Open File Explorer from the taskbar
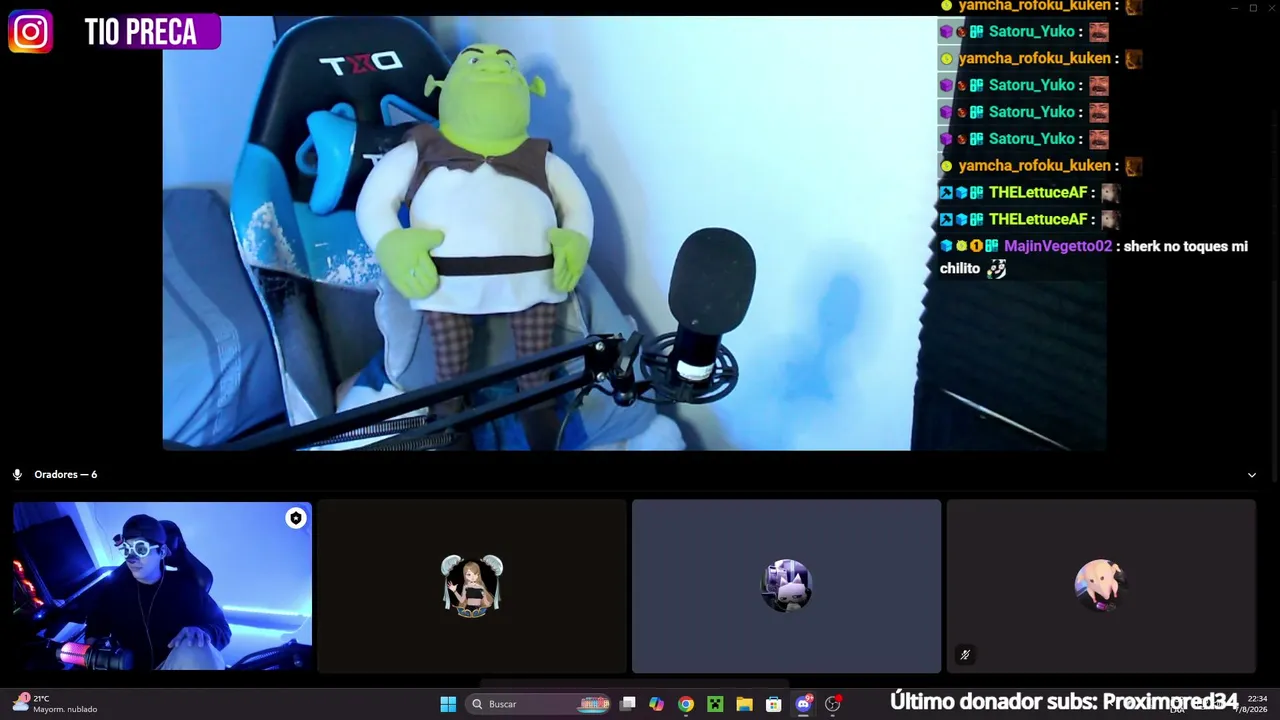This screenshot has height=720, width=1280. click(744, 704)
